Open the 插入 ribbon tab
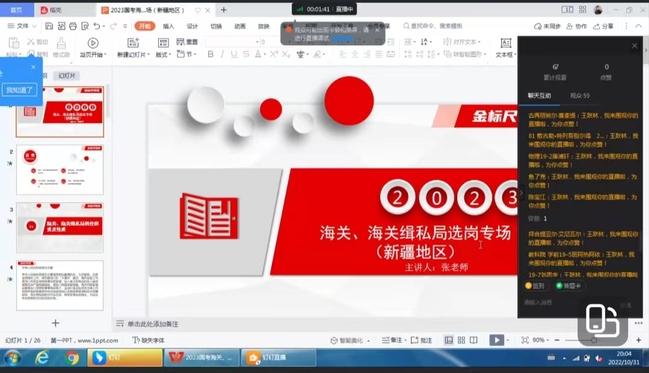The height and width of the screenshot is (373, 649). 168,26
